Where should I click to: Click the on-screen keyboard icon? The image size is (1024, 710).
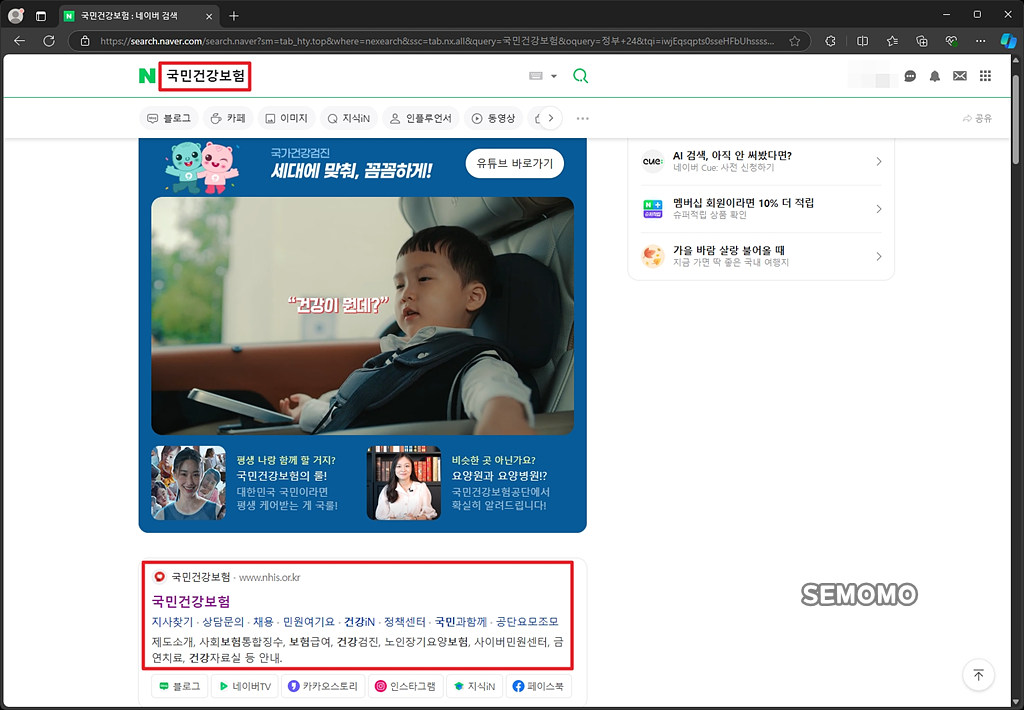click(536, 76)
